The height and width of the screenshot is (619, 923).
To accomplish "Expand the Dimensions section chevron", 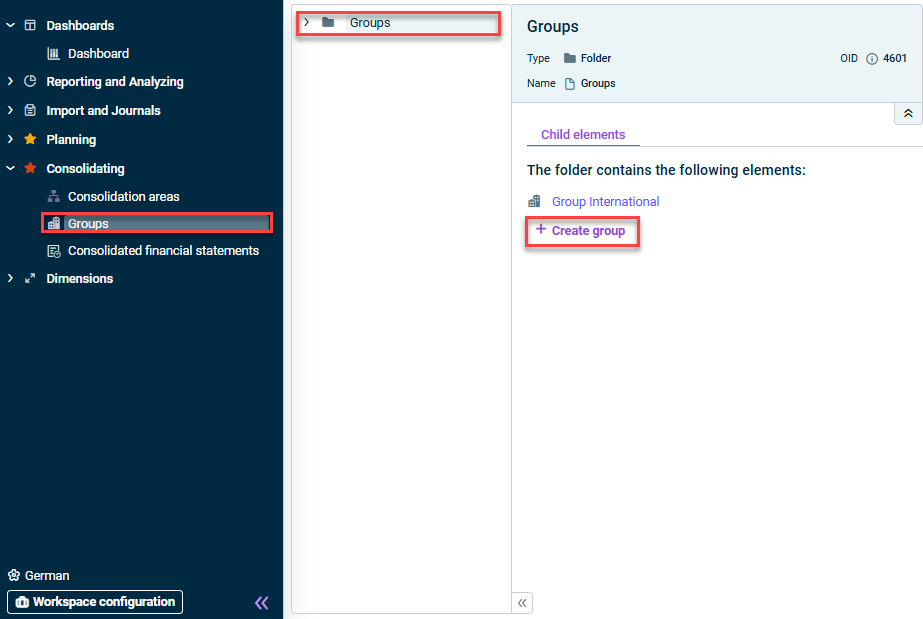I will (x=10, y=278).
